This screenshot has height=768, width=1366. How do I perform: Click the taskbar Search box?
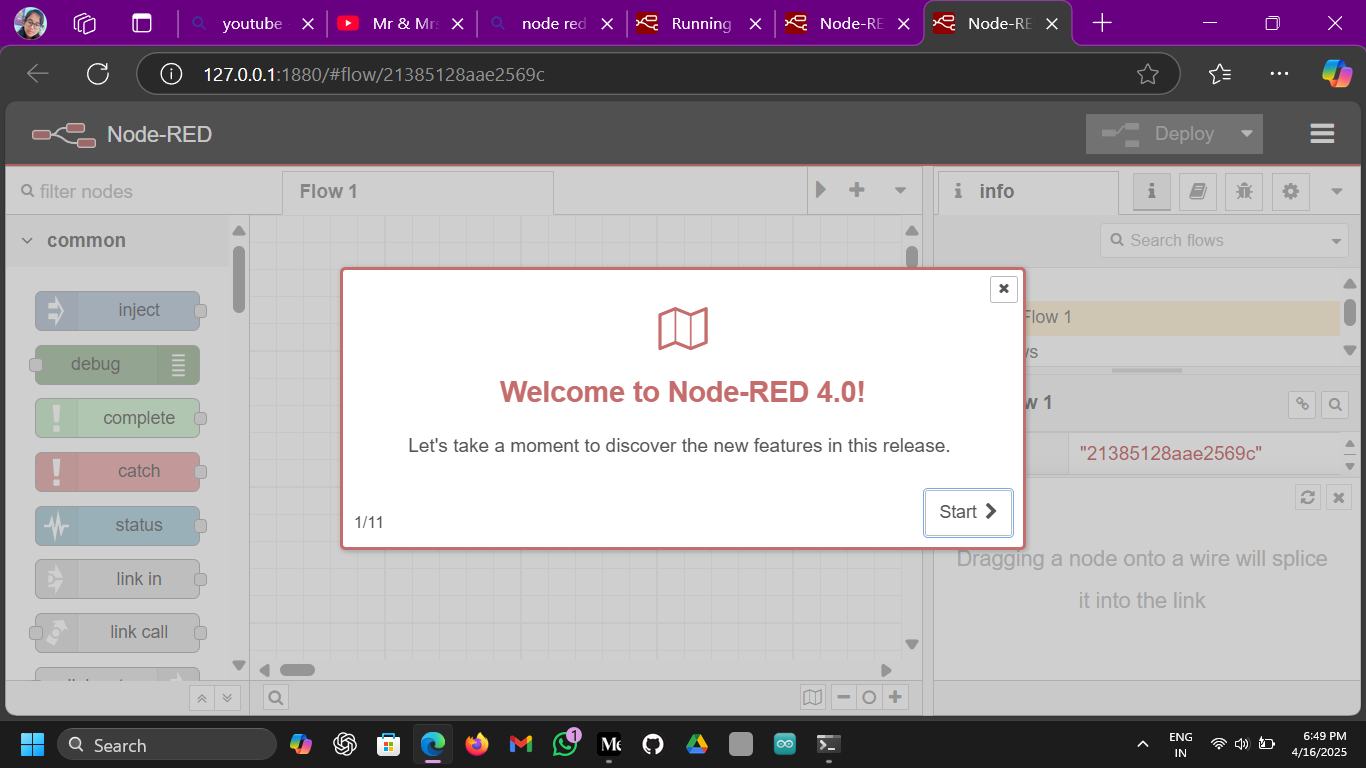(x=167, y=745)
